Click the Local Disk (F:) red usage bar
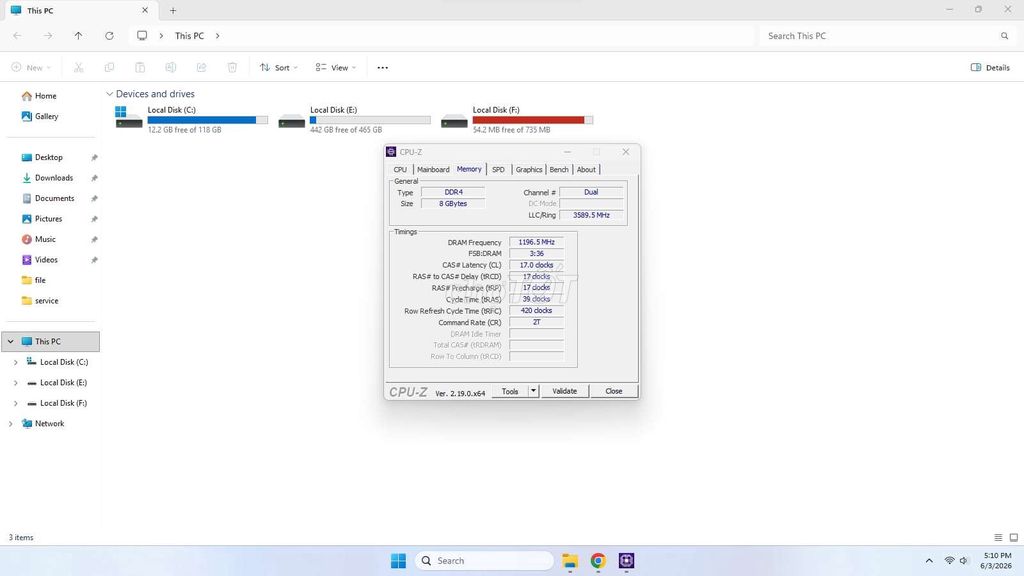1024x576 pixels. pos(533,120)
